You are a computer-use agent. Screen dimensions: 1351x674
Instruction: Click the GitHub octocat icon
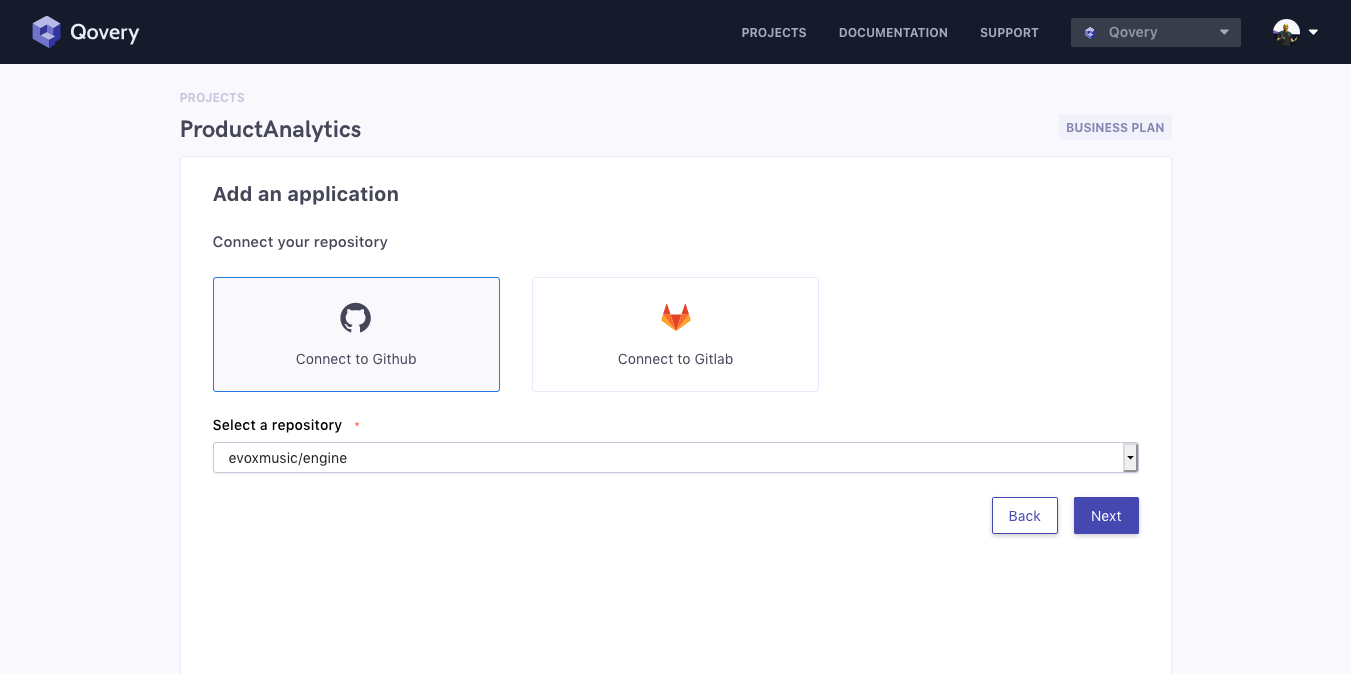pyautogui.click(x=356, y=318)
